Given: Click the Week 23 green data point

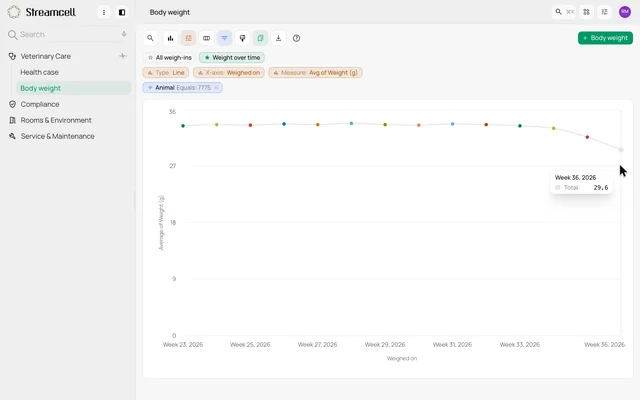Looking at the screenshot, I should (183, 126).
